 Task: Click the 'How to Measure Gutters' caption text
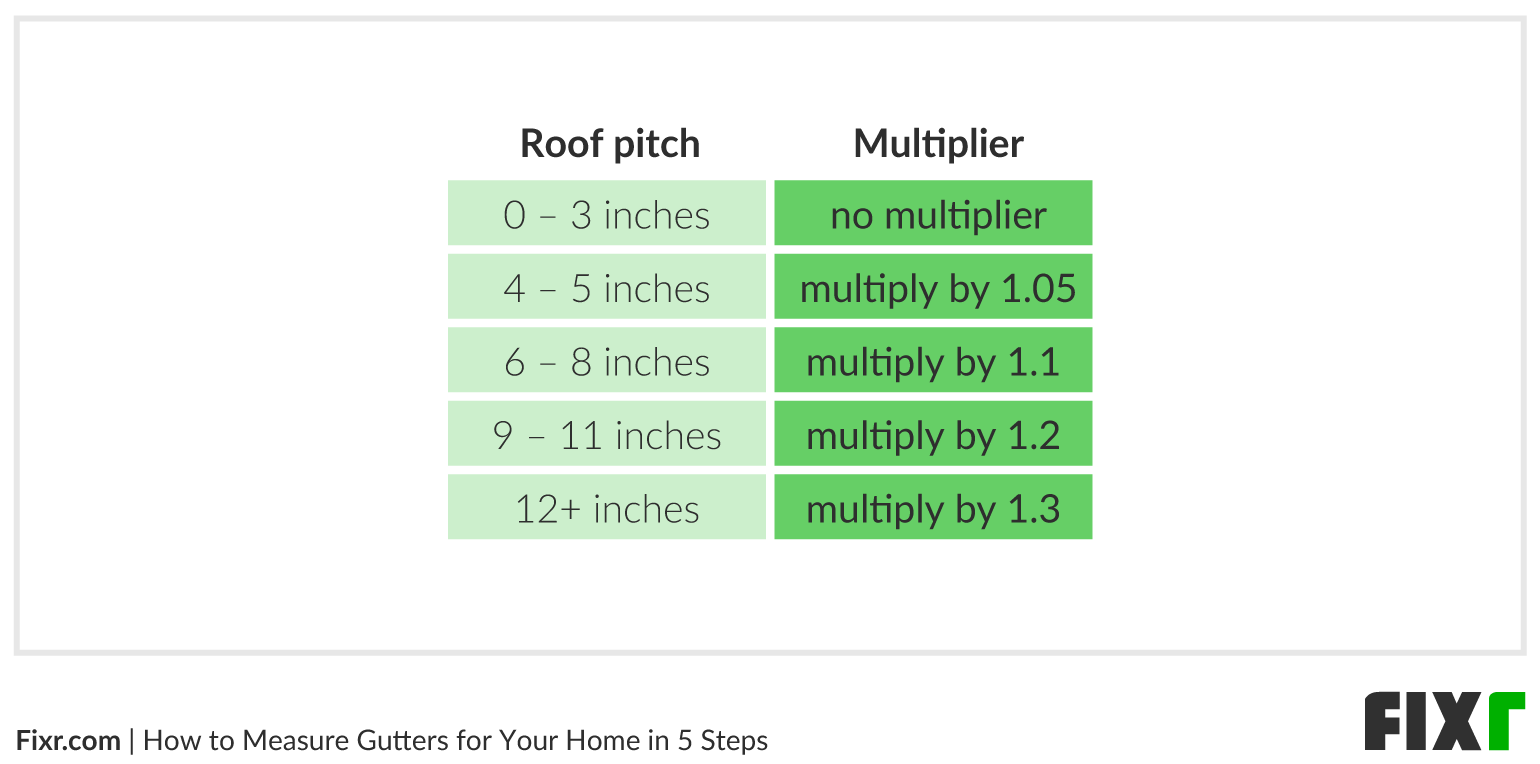pyautogui.click(x=455, y=741)
